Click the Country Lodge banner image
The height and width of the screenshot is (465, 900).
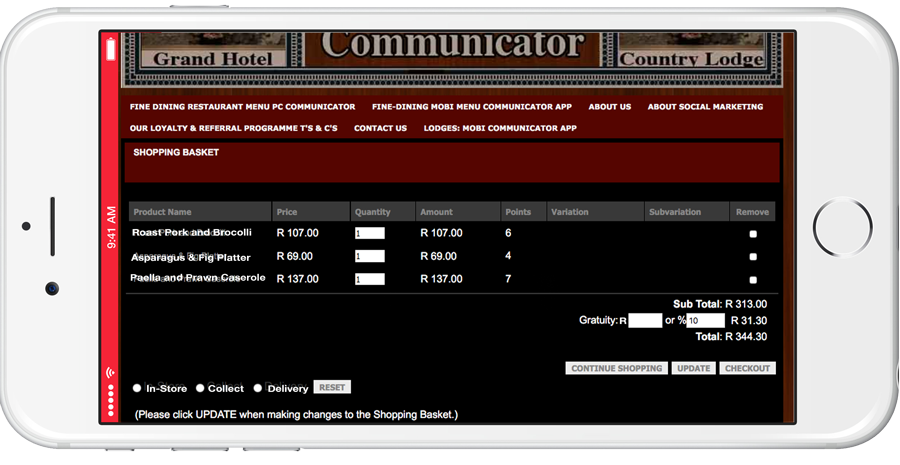click(x=692, y=51)
